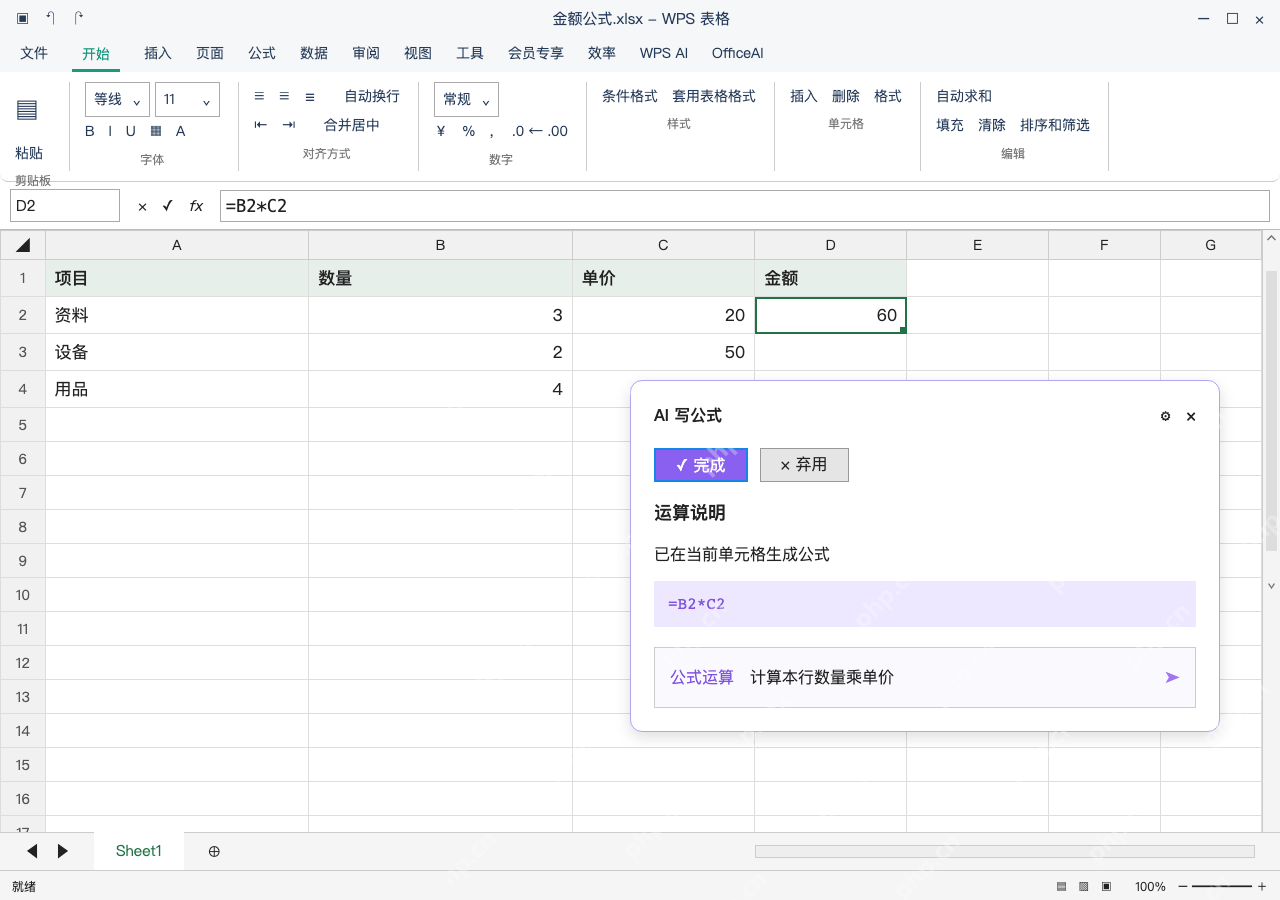Image resolution: width=1280 pixels, height=900 pixels.
Task: Open the 数据 ribbon tab
Action: coord(314,53)
